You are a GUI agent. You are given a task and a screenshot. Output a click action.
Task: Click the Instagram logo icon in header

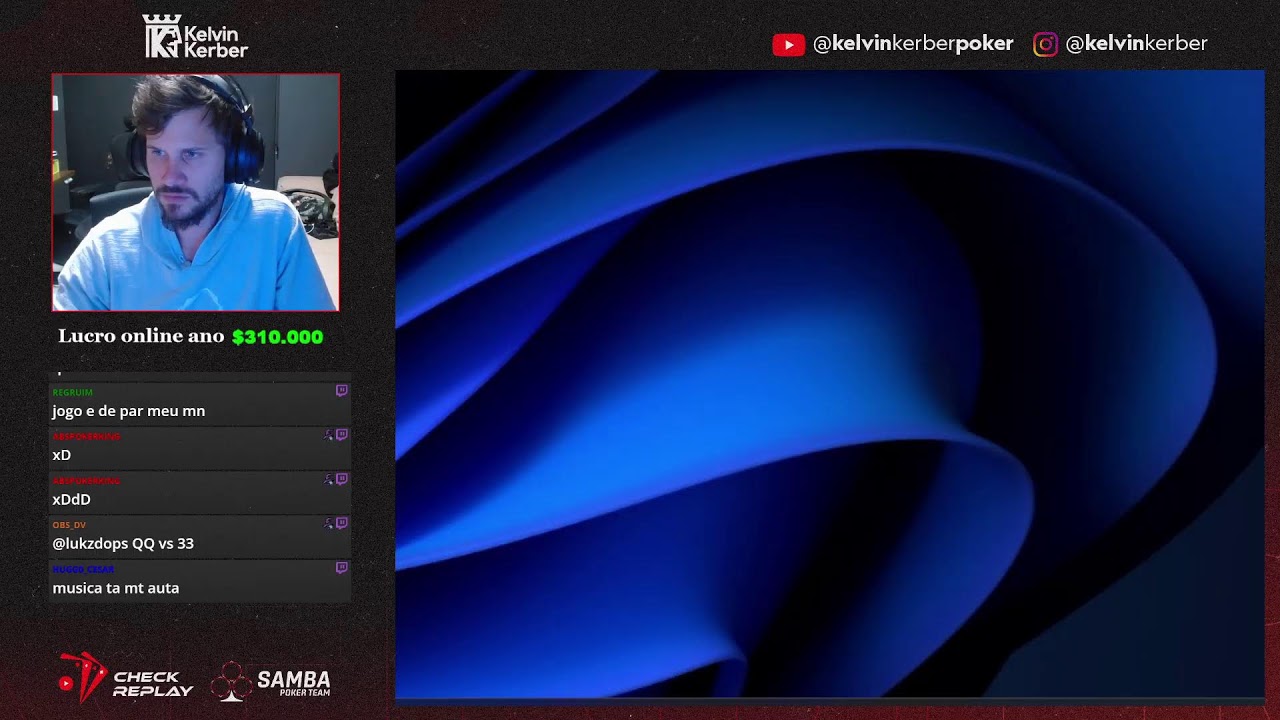(1045, 44)
